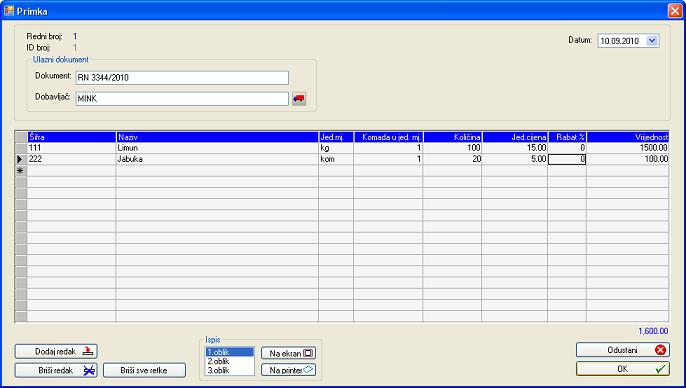Click the Rabat cell in Jabuka row

(x=567, y=159)
